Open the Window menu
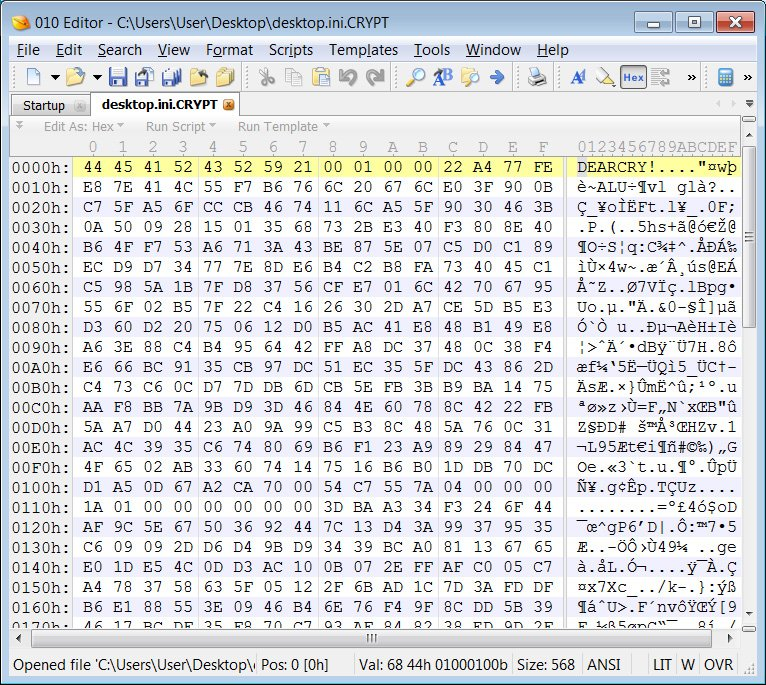Image resolution: width=766 pixels, height=685 pixels. click(493, 50)
